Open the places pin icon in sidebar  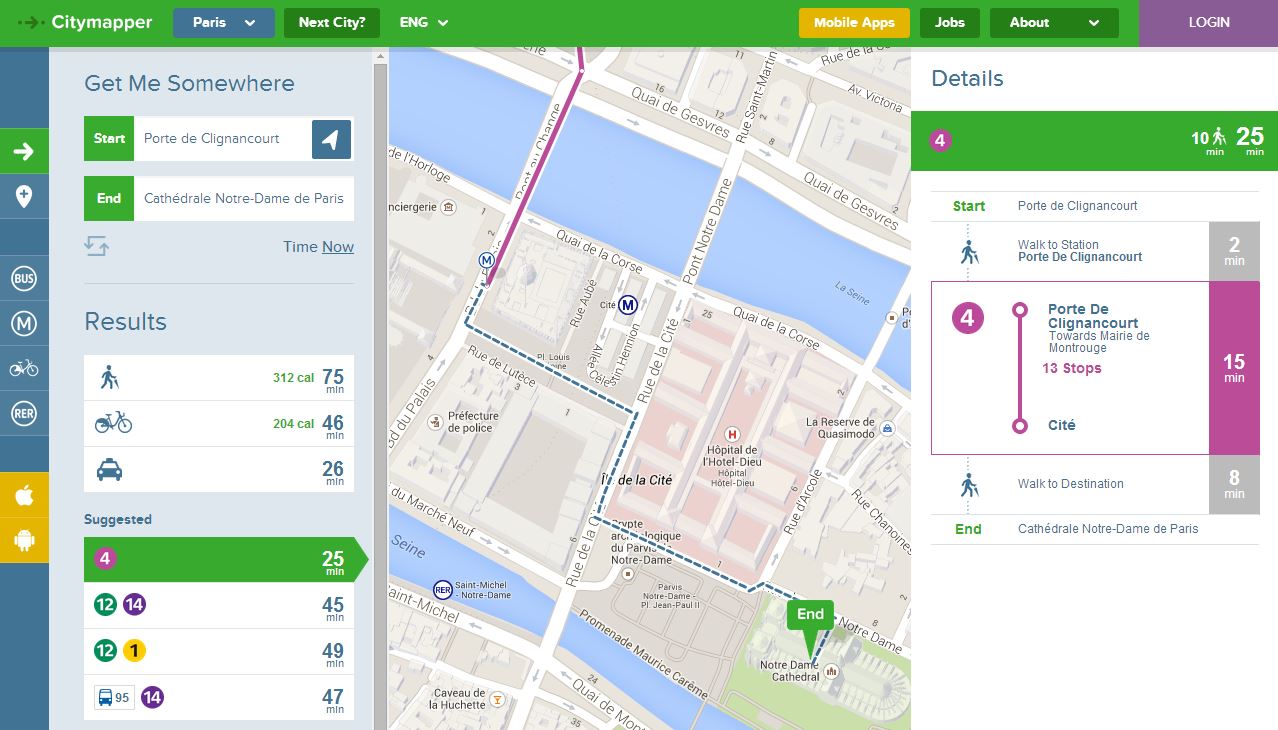[24, 196]
